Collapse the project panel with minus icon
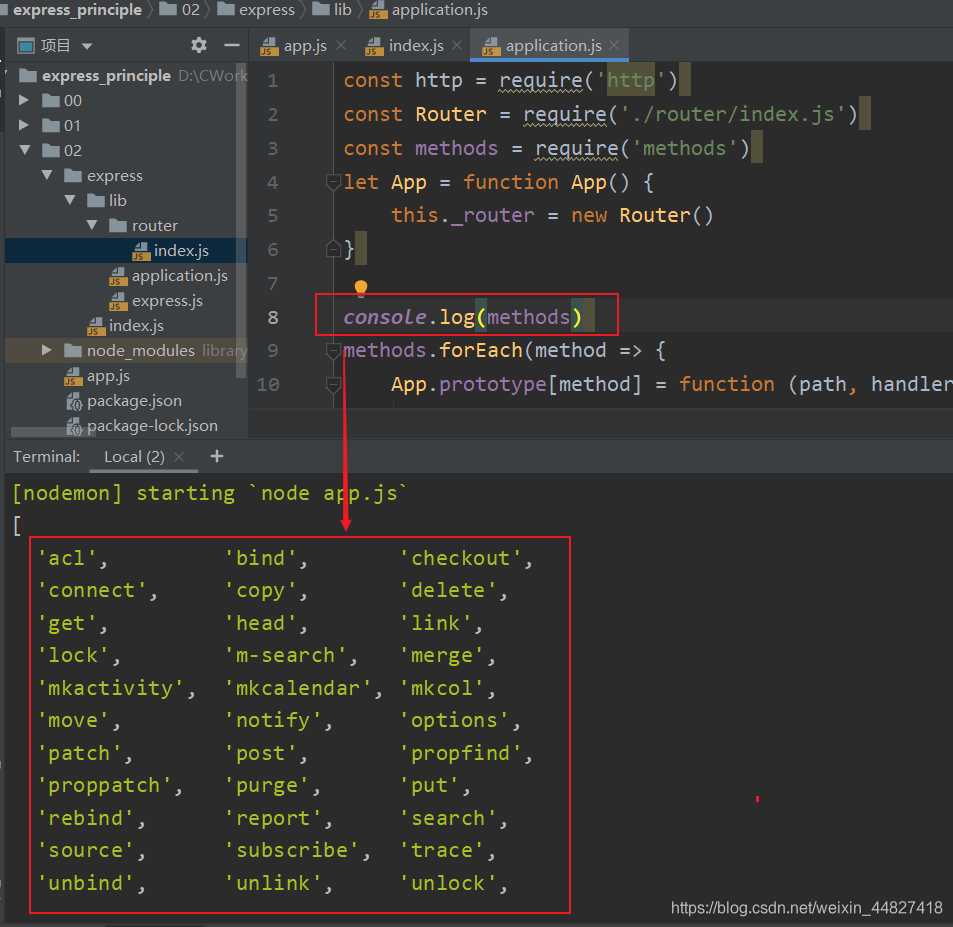Viewport: 953px width, 927px height. click(232, 45)
